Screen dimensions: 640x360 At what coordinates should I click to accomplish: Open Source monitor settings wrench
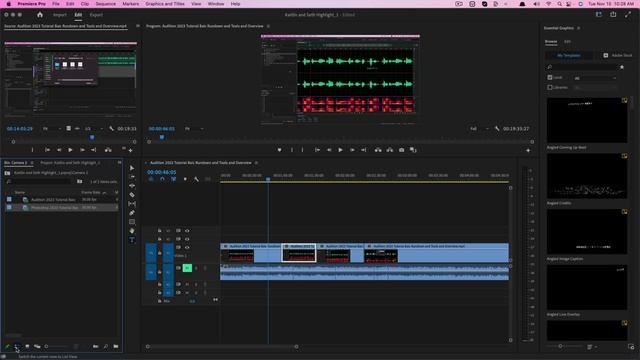[x=111, y=129]
